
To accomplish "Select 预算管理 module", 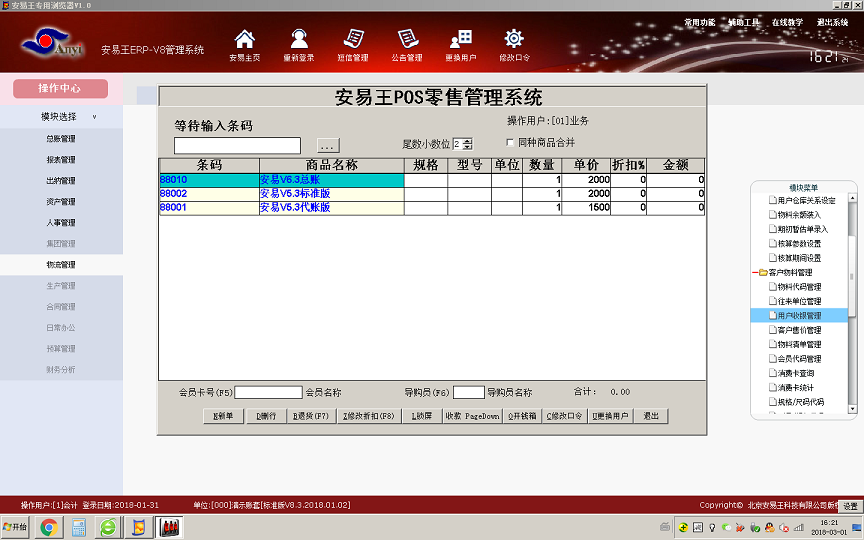I will [61, 348].
